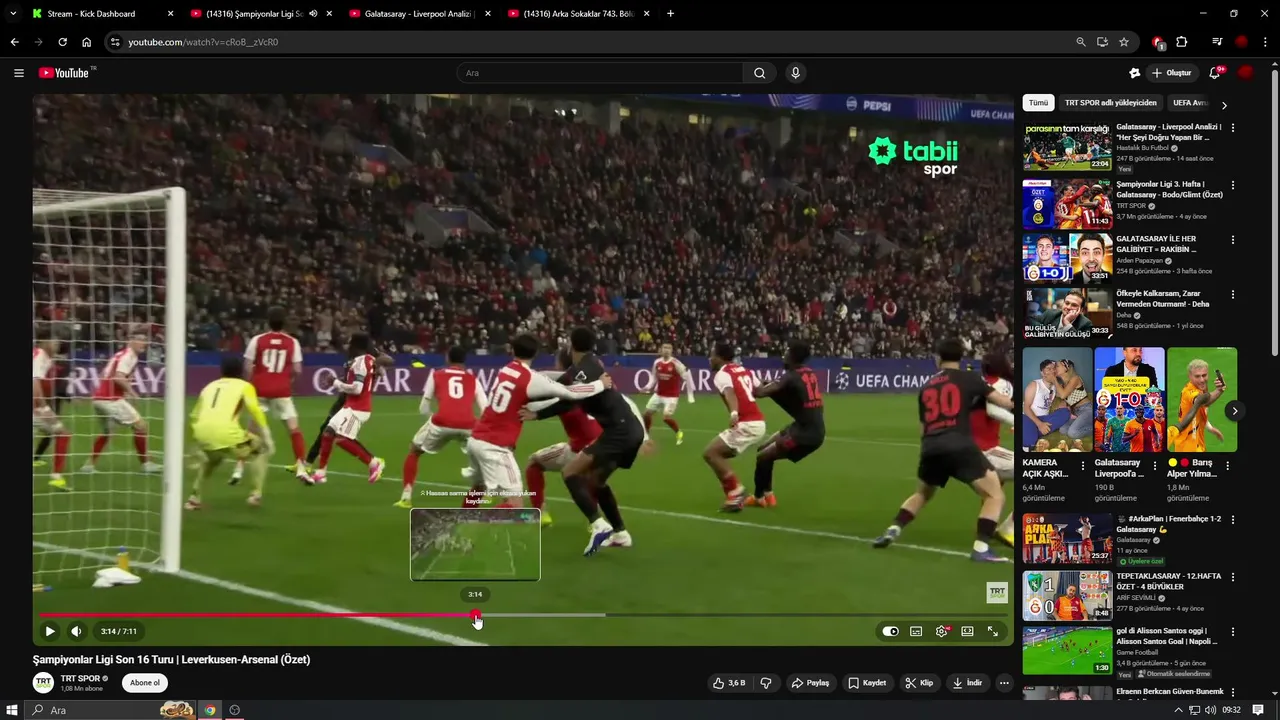This screenshot has width=1280, height=720.
Task: Subscribe with the Abone ol button
Action: pos(145,683)
